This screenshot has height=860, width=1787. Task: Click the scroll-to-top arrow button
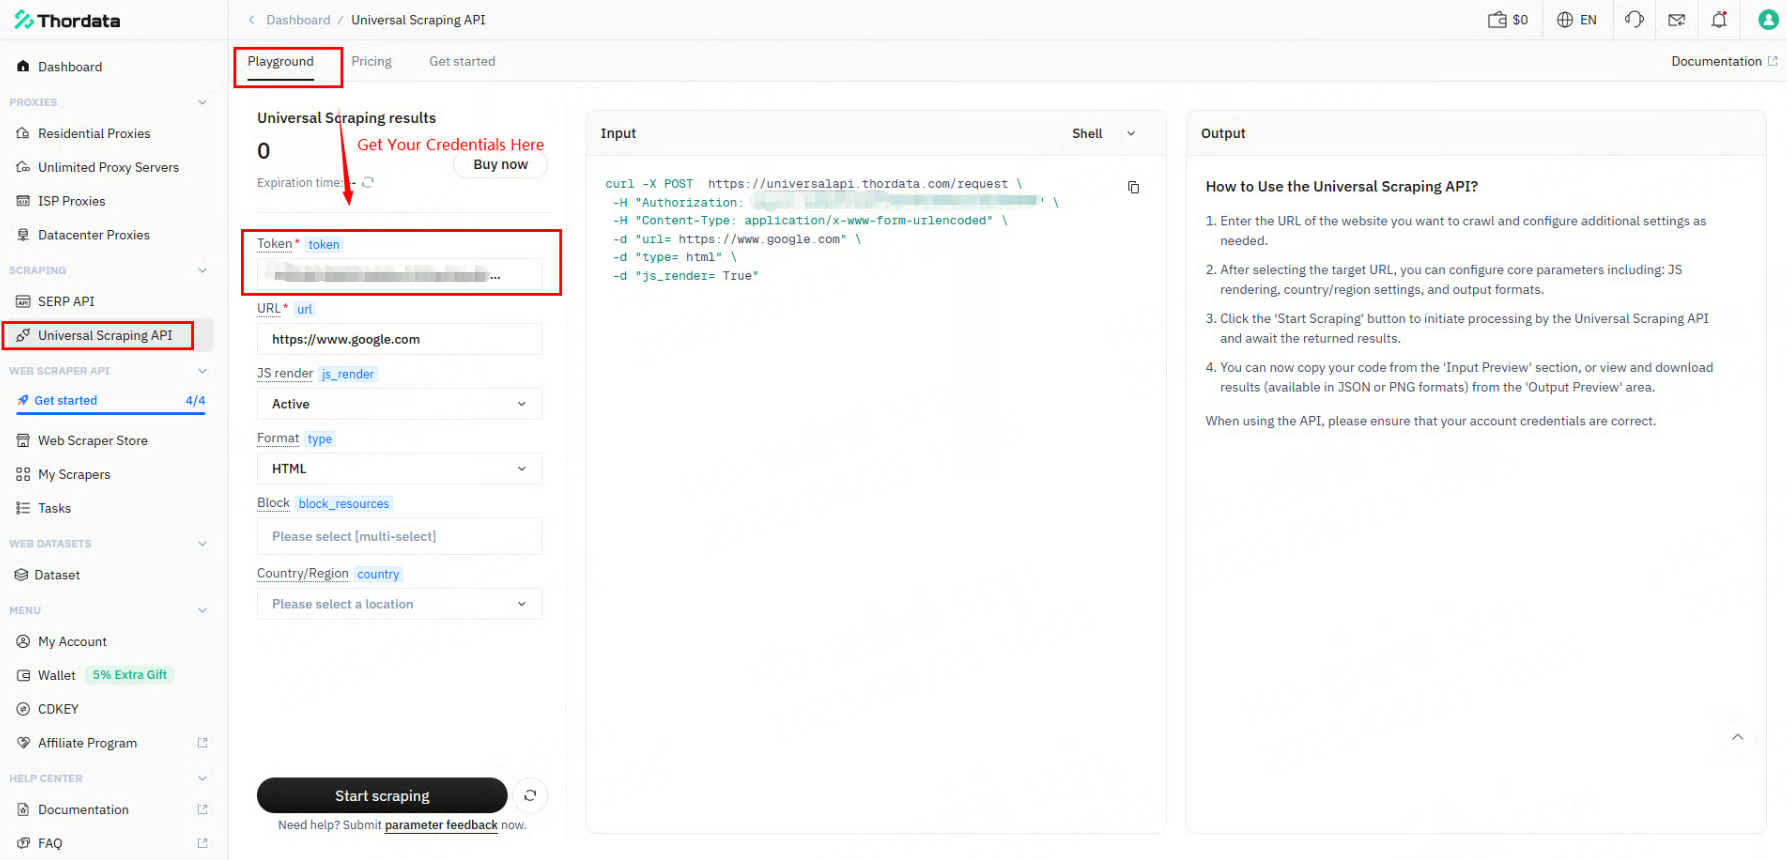click(1738, 737)
